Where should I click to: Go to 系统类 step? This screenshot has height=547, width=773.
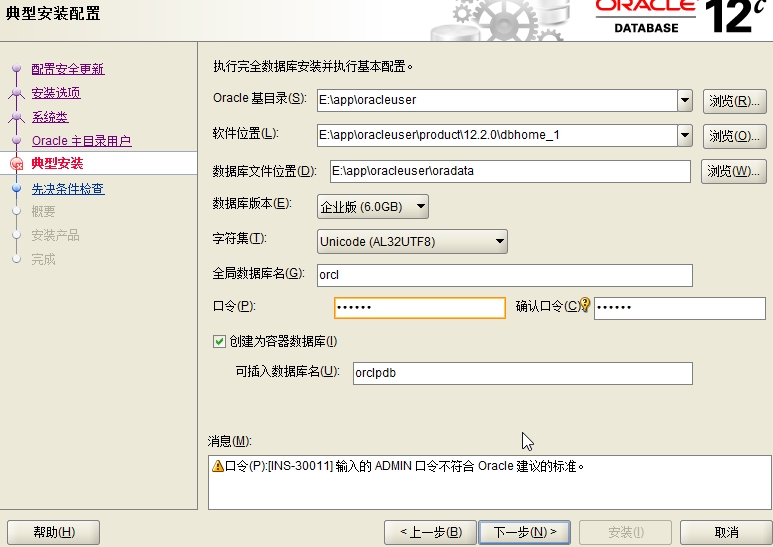50,117
